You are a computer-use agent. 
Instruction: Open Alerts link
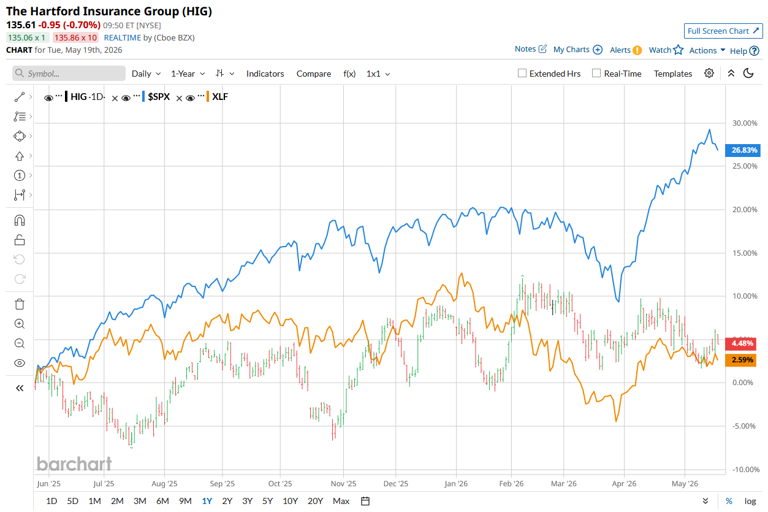(625, 50)
